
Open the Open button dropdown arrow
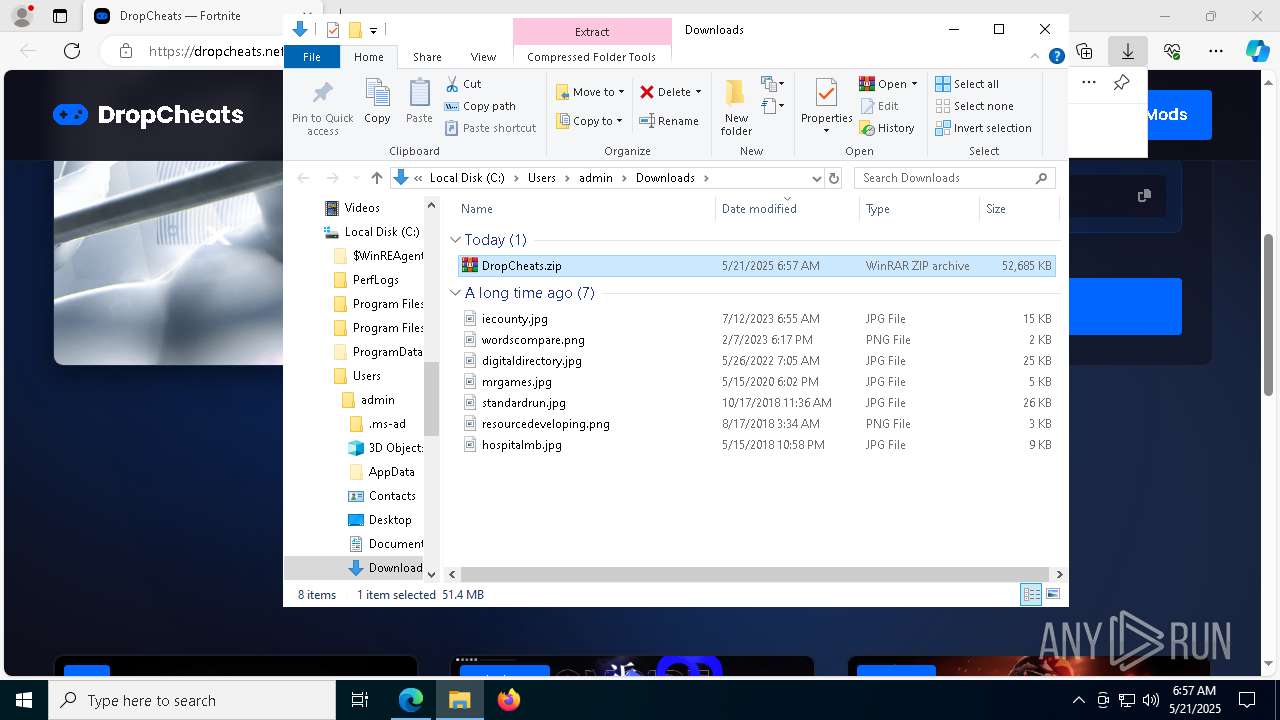914,84
